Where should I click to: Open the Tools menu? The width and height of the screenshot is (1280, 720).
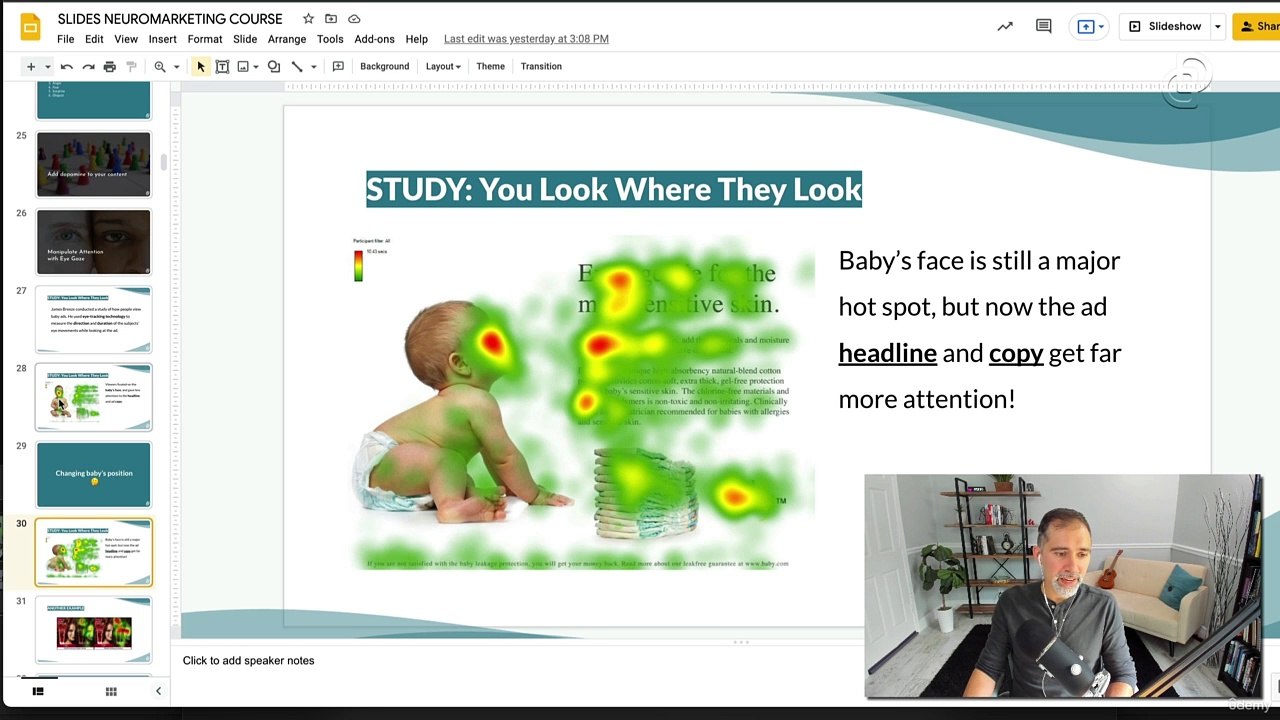coord(330,39)
